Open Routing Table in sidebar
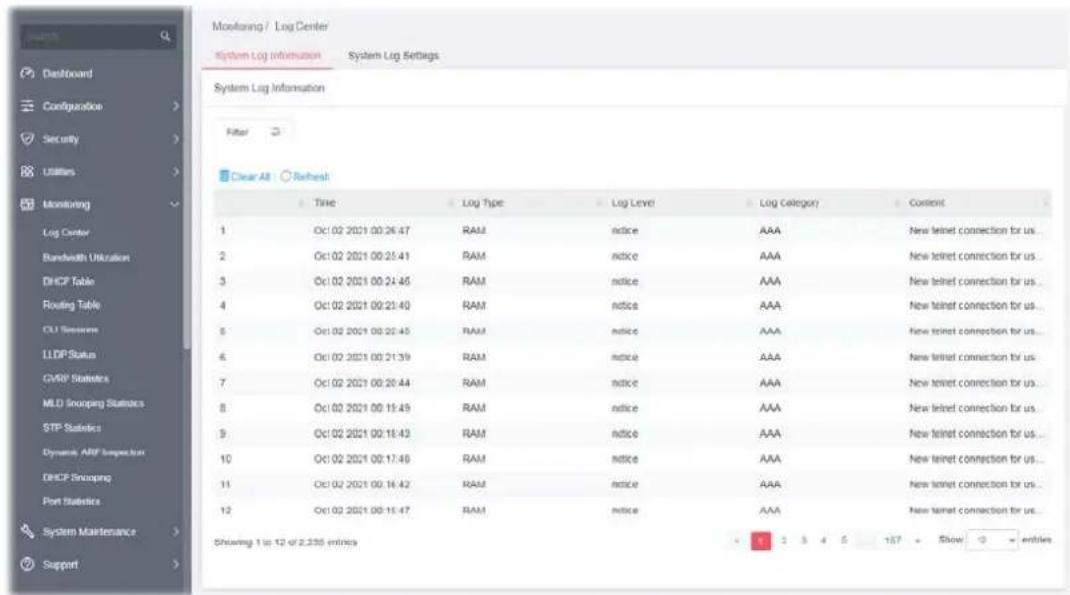Image resolution: width=1070 pixels, height=595 pixels. tap(71, 305)
